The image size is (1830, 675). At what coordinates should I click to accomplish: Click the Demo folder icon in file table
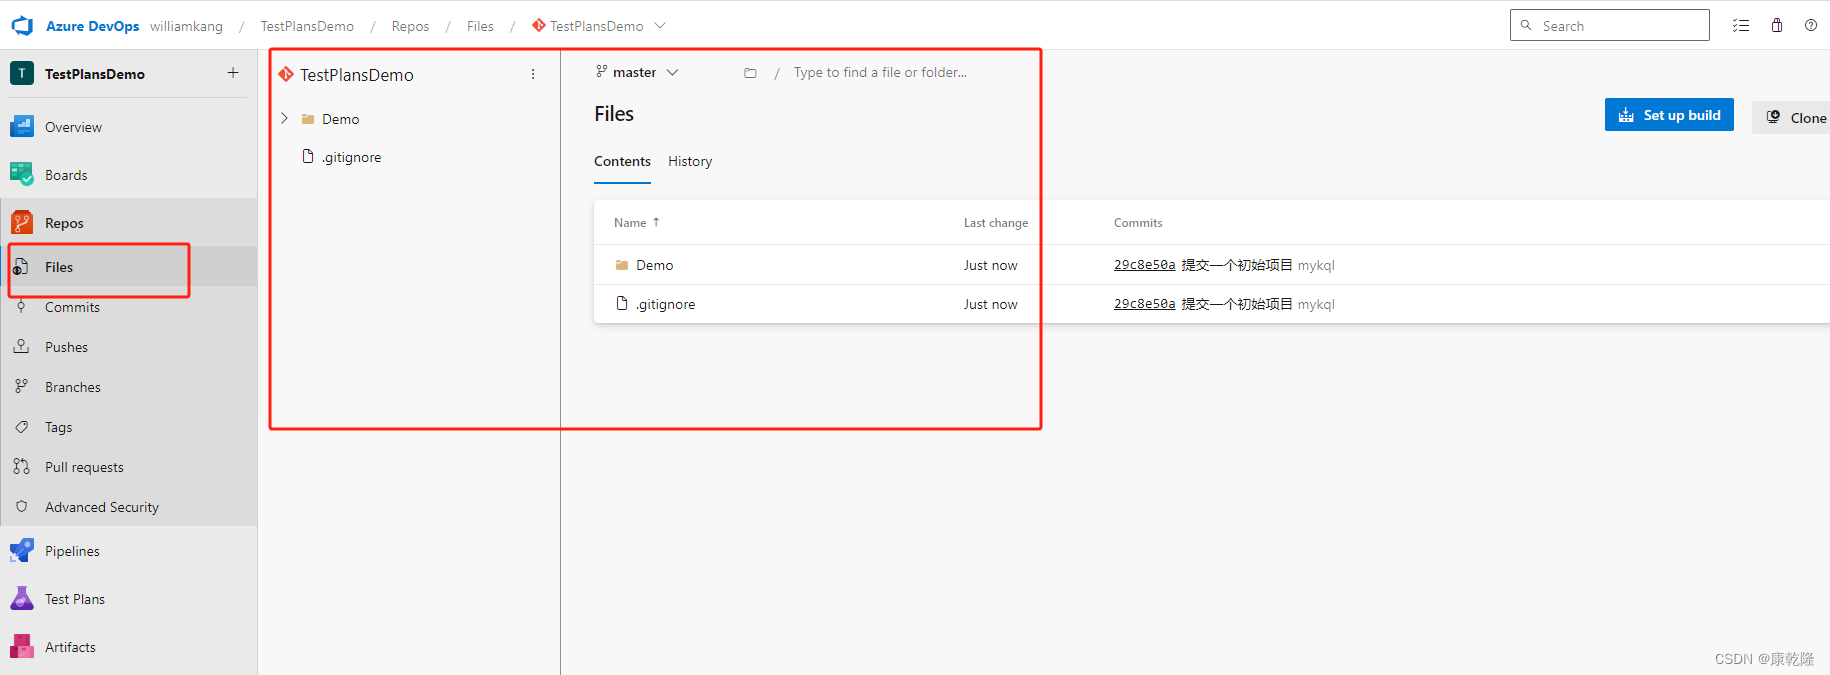[x=622, y=265]
